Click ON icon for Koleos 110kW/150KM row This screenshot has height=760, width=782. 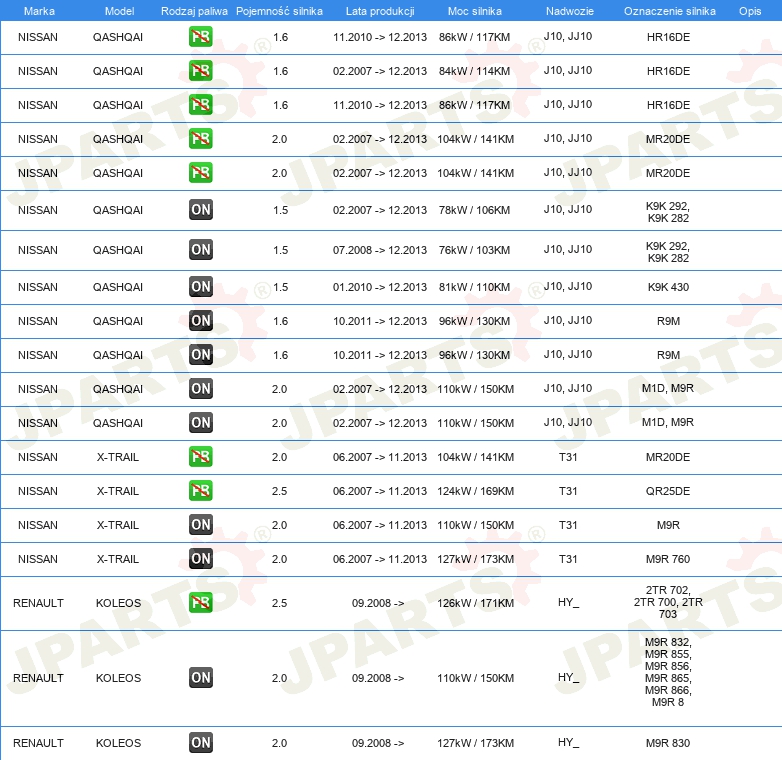pos(200,678)
